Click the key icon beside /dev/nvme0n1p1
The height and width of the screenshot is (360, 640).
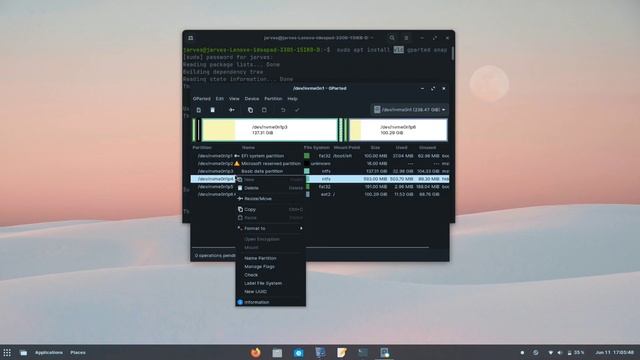237,156
